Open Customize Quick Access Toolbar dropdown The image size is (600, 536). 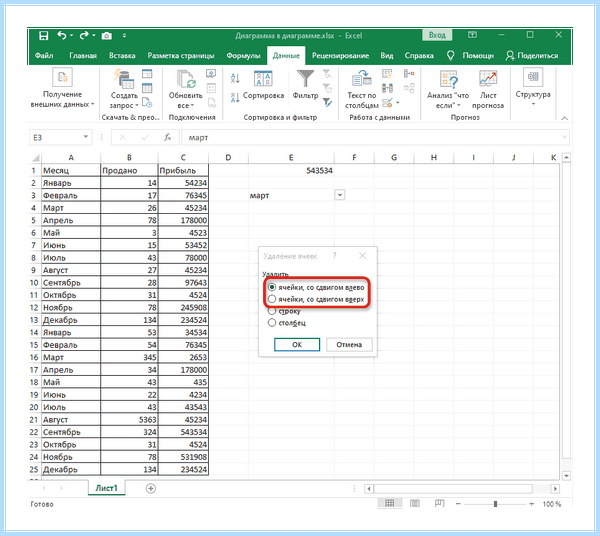pyautogui.click(x=124, y=36)
